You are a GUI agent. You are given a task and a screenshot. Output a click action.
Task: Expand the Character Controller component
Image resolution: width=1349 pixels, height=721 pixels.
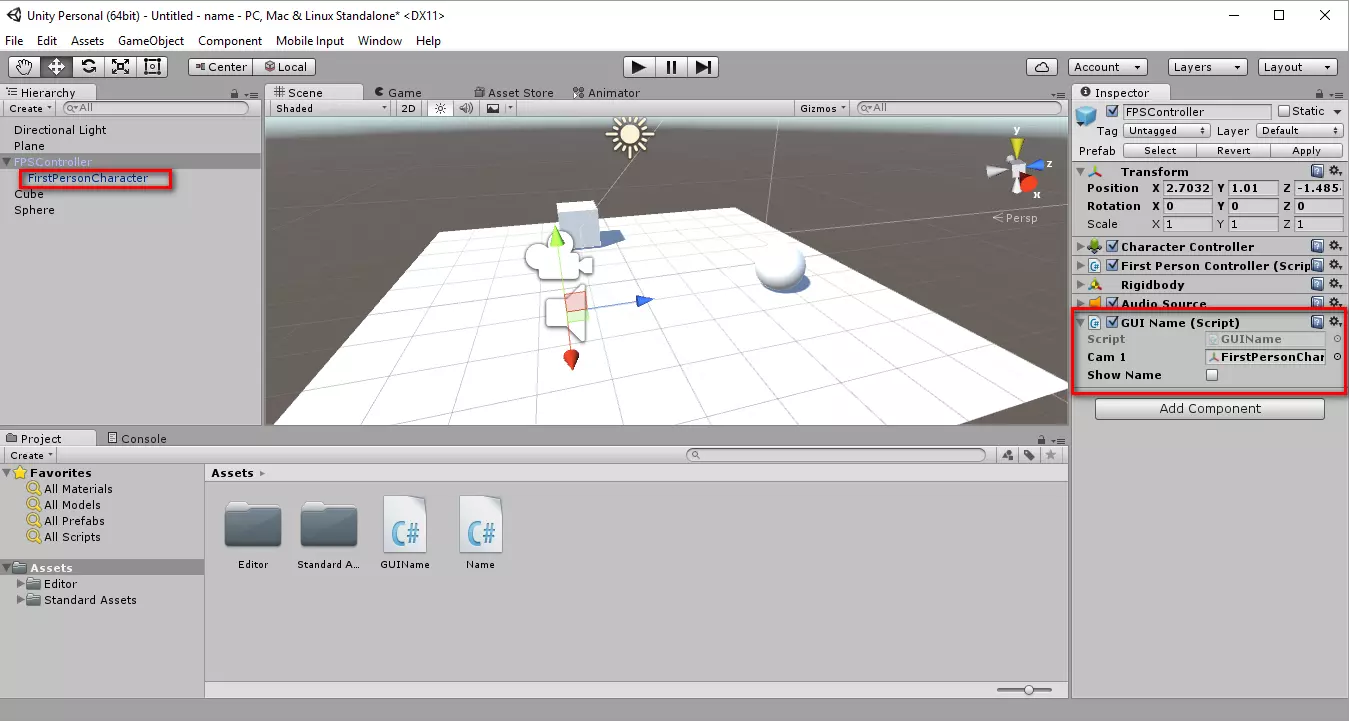point(1080,247)
